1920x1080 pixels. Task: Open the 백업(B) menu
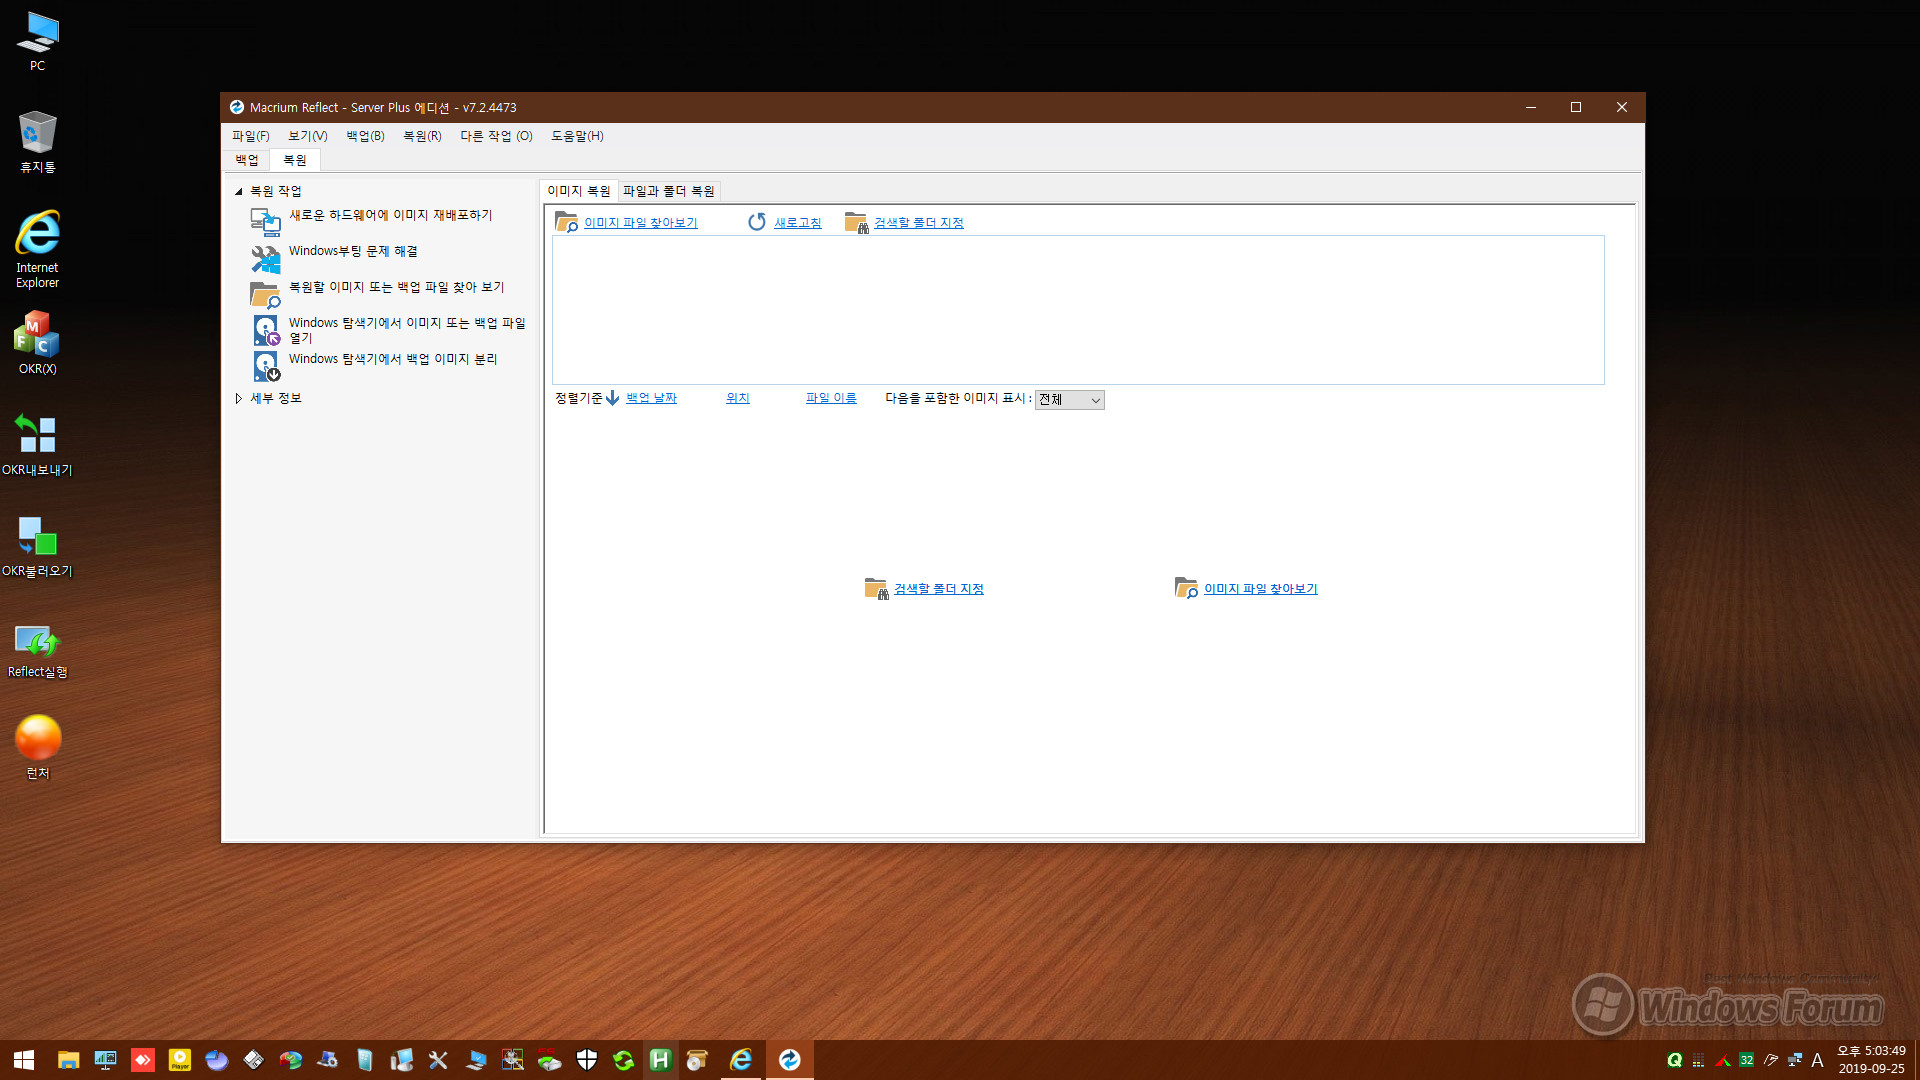pos(365,136)
